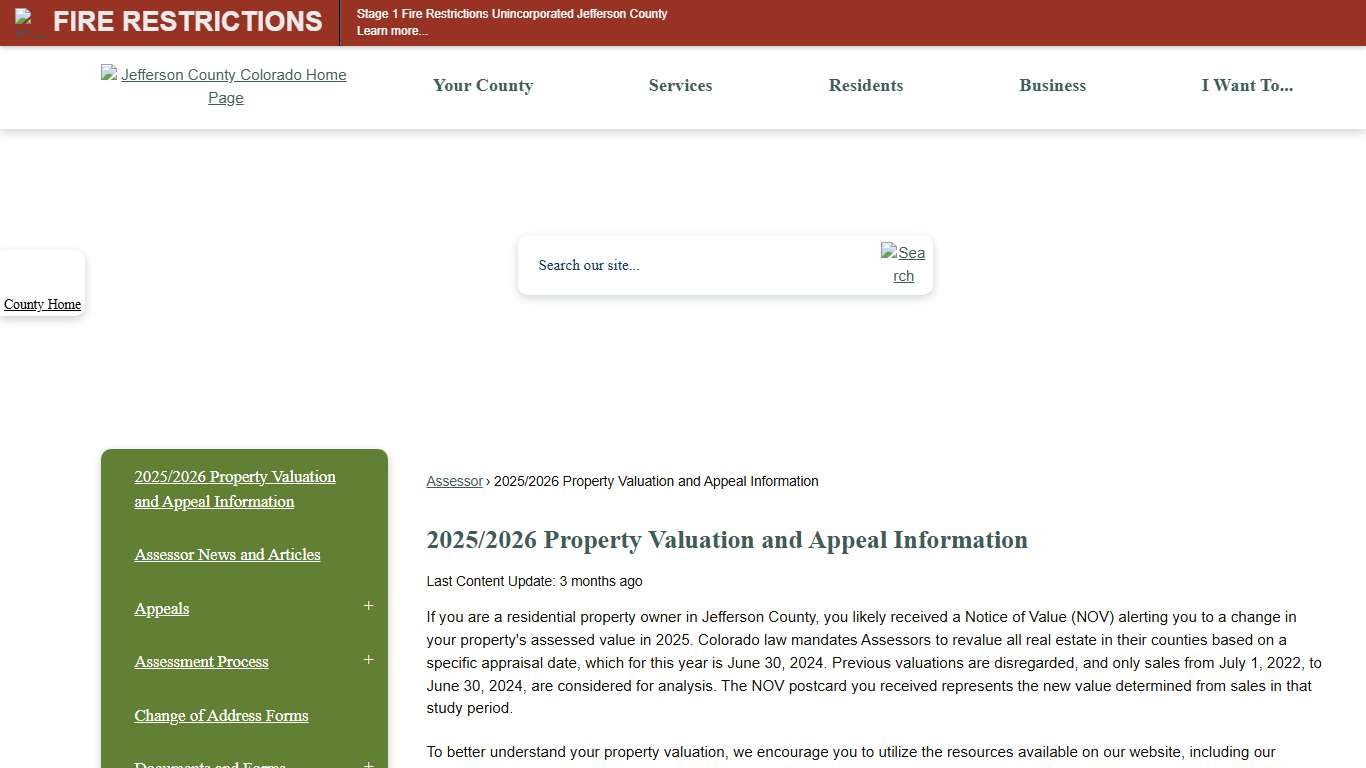Click the FIRE RESTRICTIONS banner heading
The image size is (1366, 768).
click(x=187, y=21)
